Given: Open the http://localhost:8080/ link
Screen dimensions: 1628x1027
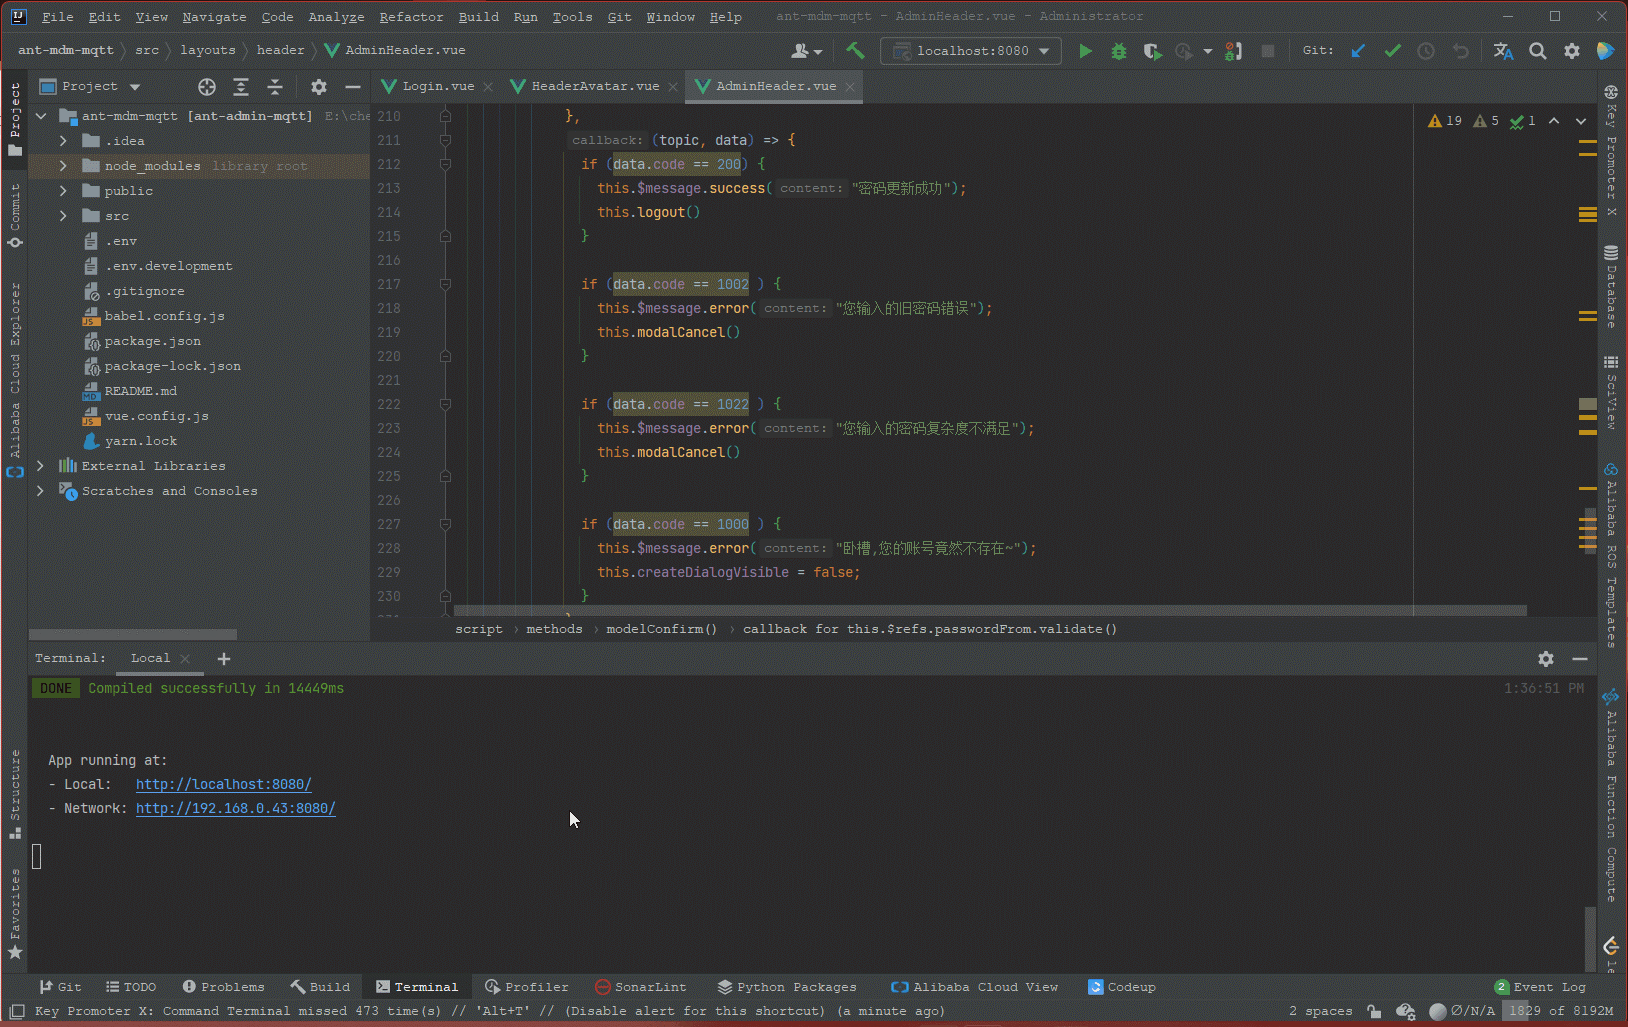Looking at the screenshot, I should click(x=224, y=784).
